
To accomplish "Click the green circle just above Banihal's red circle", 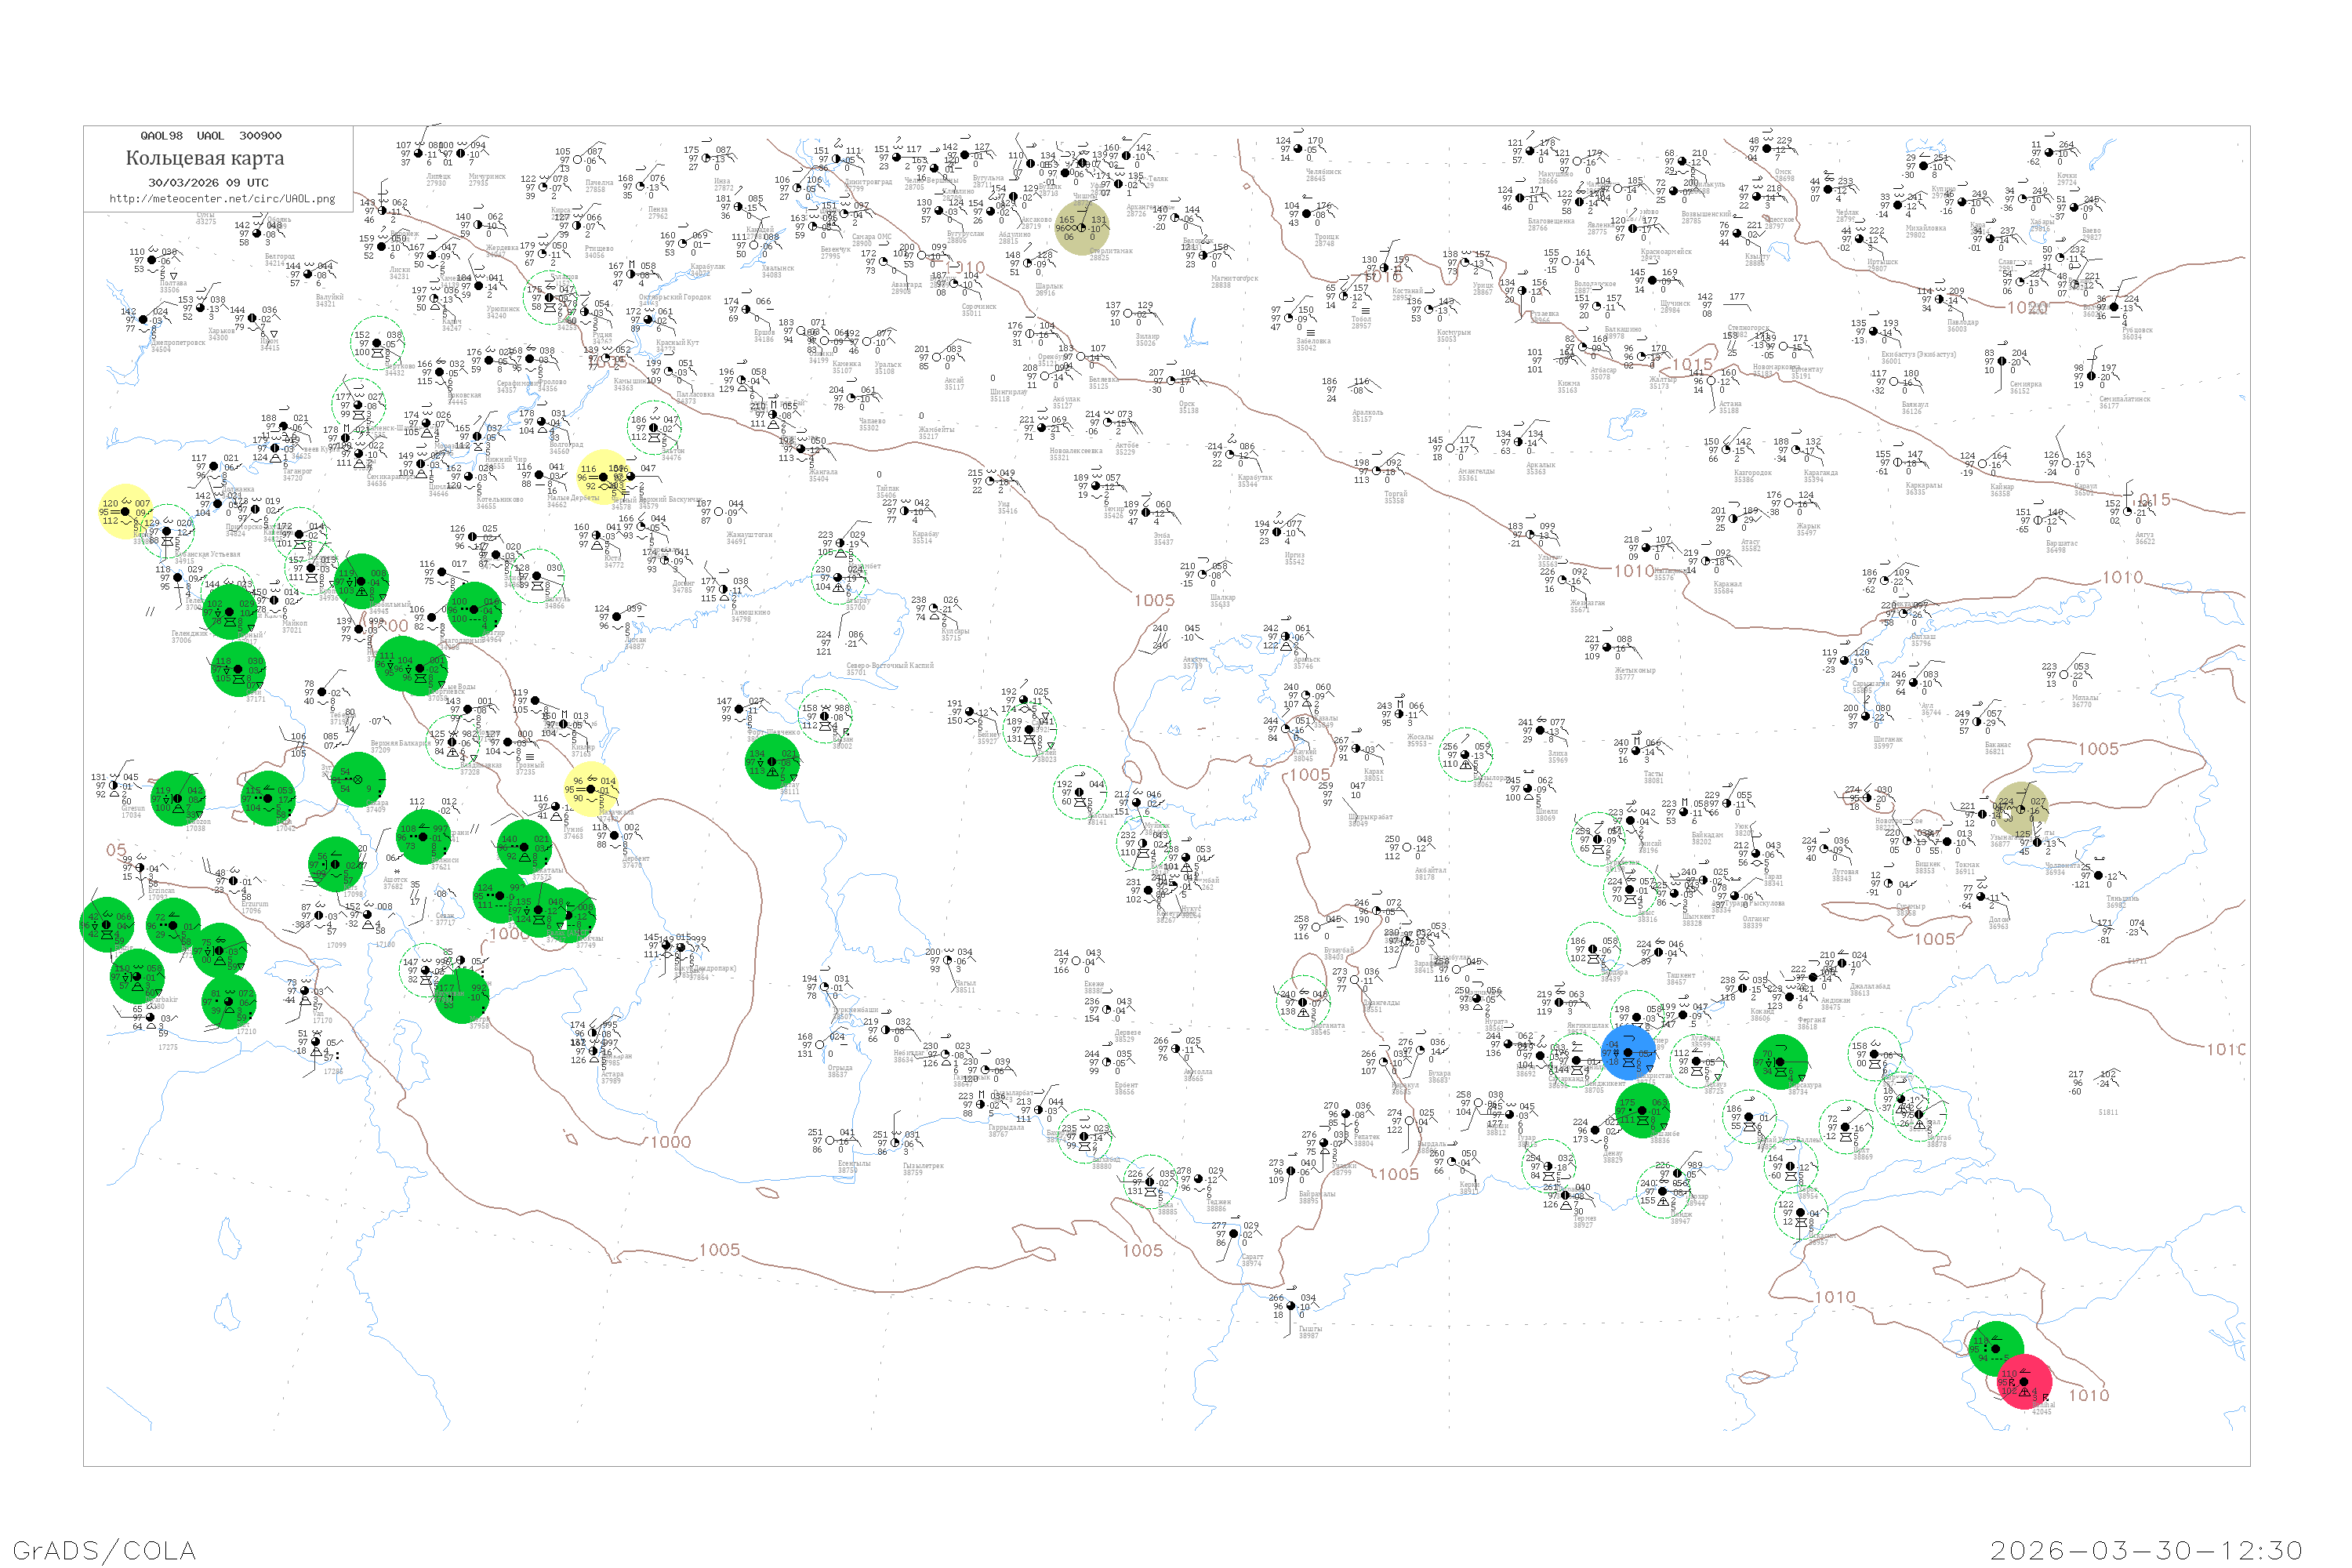I will tap(1995, 1347).
